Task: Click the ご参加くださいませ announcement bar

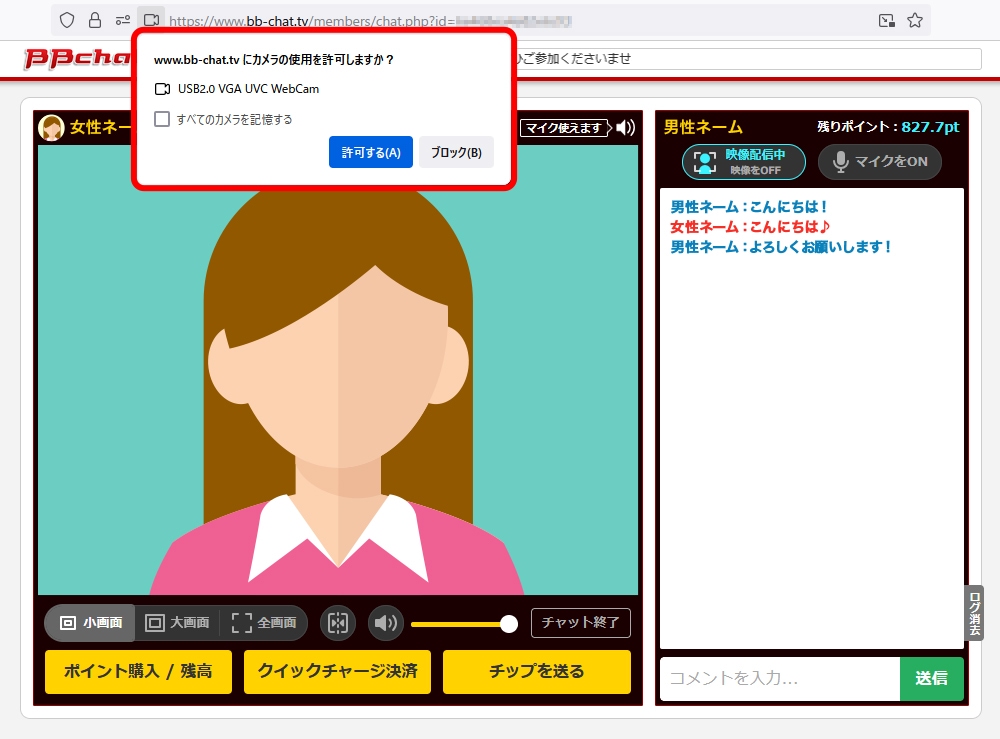Action: (747, 59)
